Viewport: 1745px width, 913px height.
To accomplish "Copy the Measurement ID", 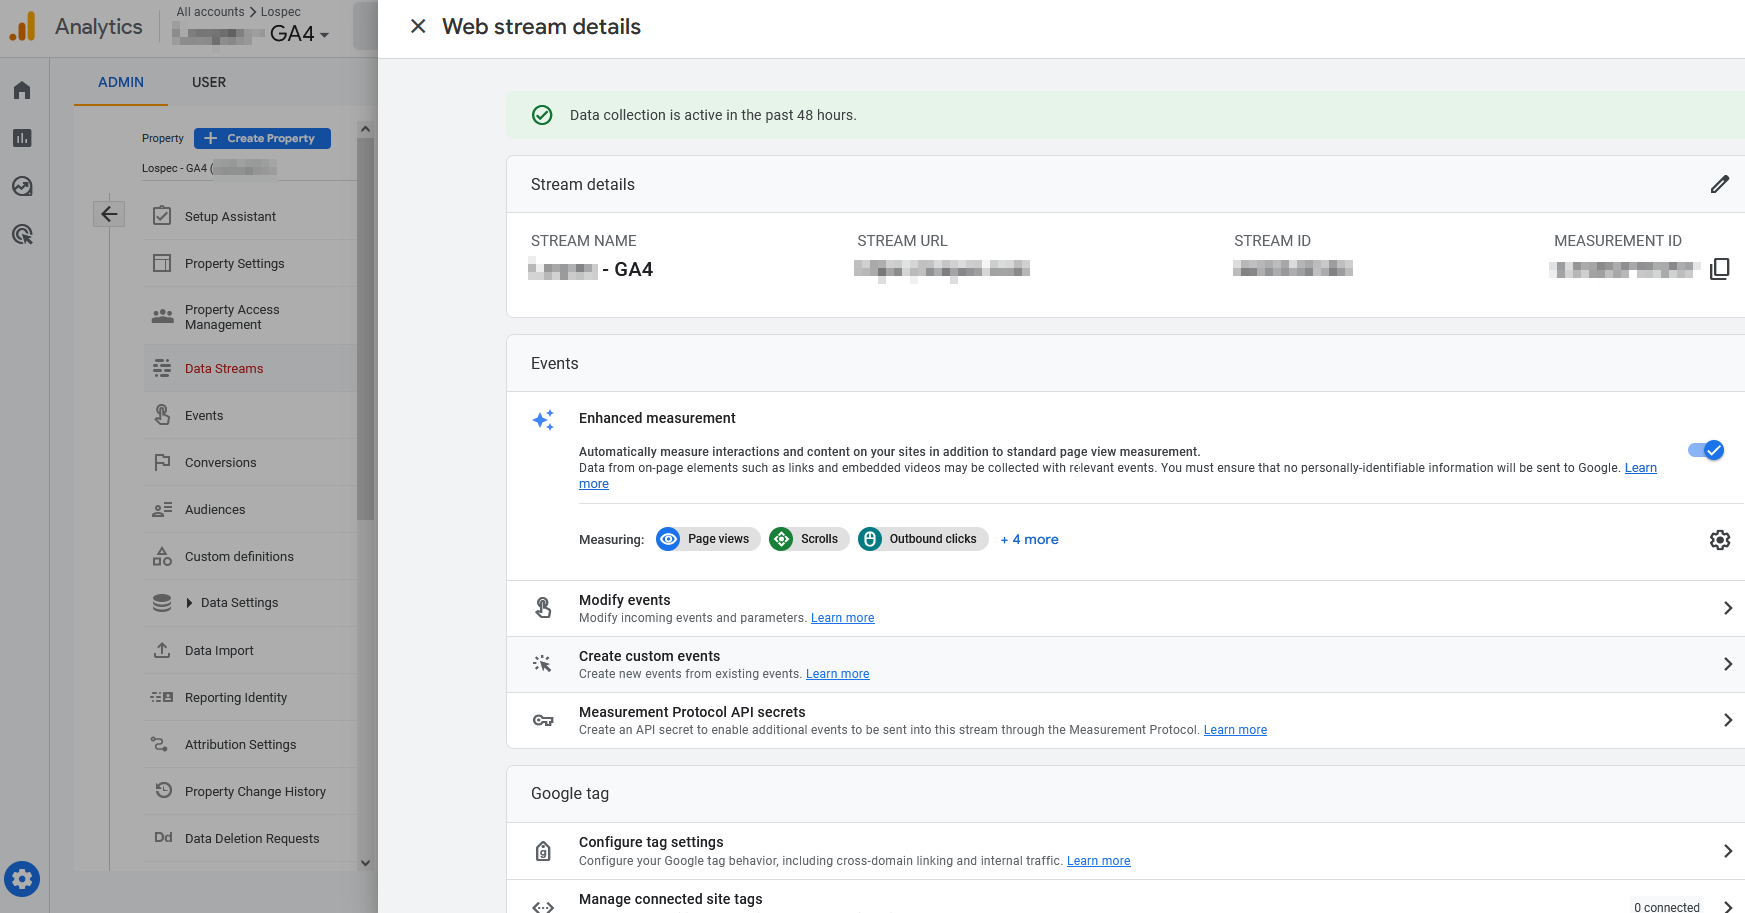I will point(1719,269).
